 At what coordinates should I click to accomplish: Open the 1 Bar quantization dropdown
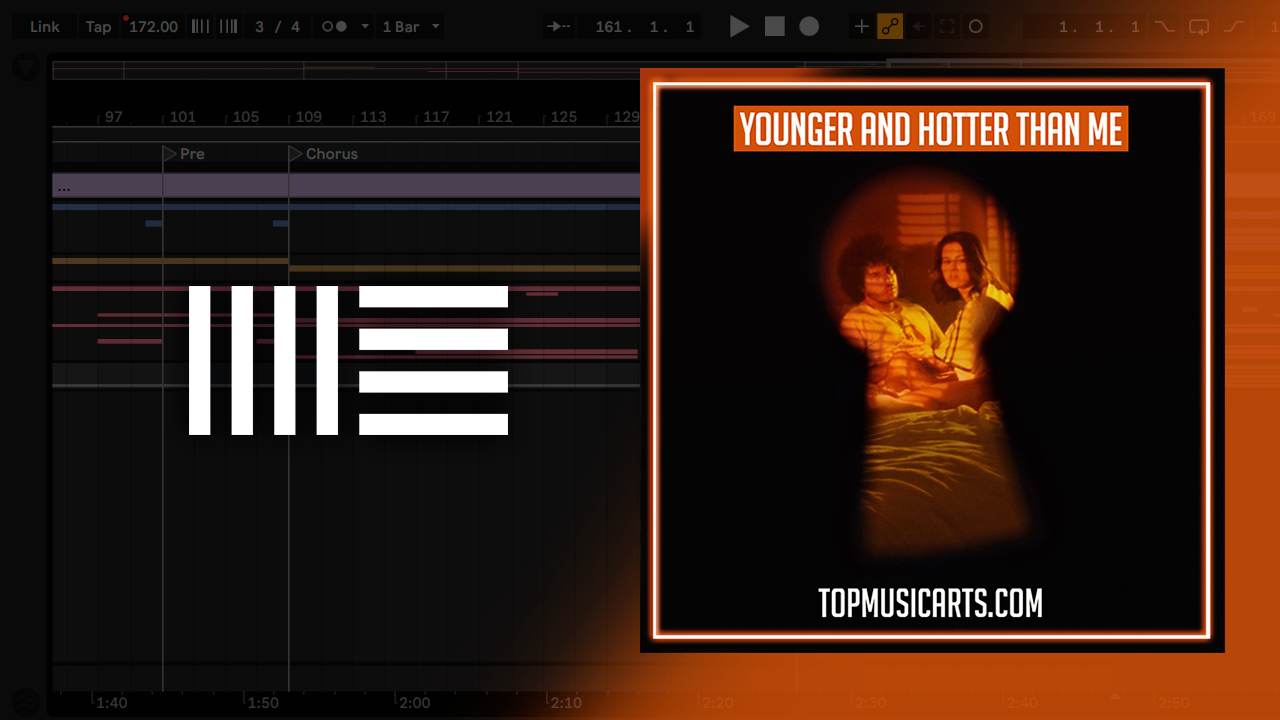(x=411, y=27)
